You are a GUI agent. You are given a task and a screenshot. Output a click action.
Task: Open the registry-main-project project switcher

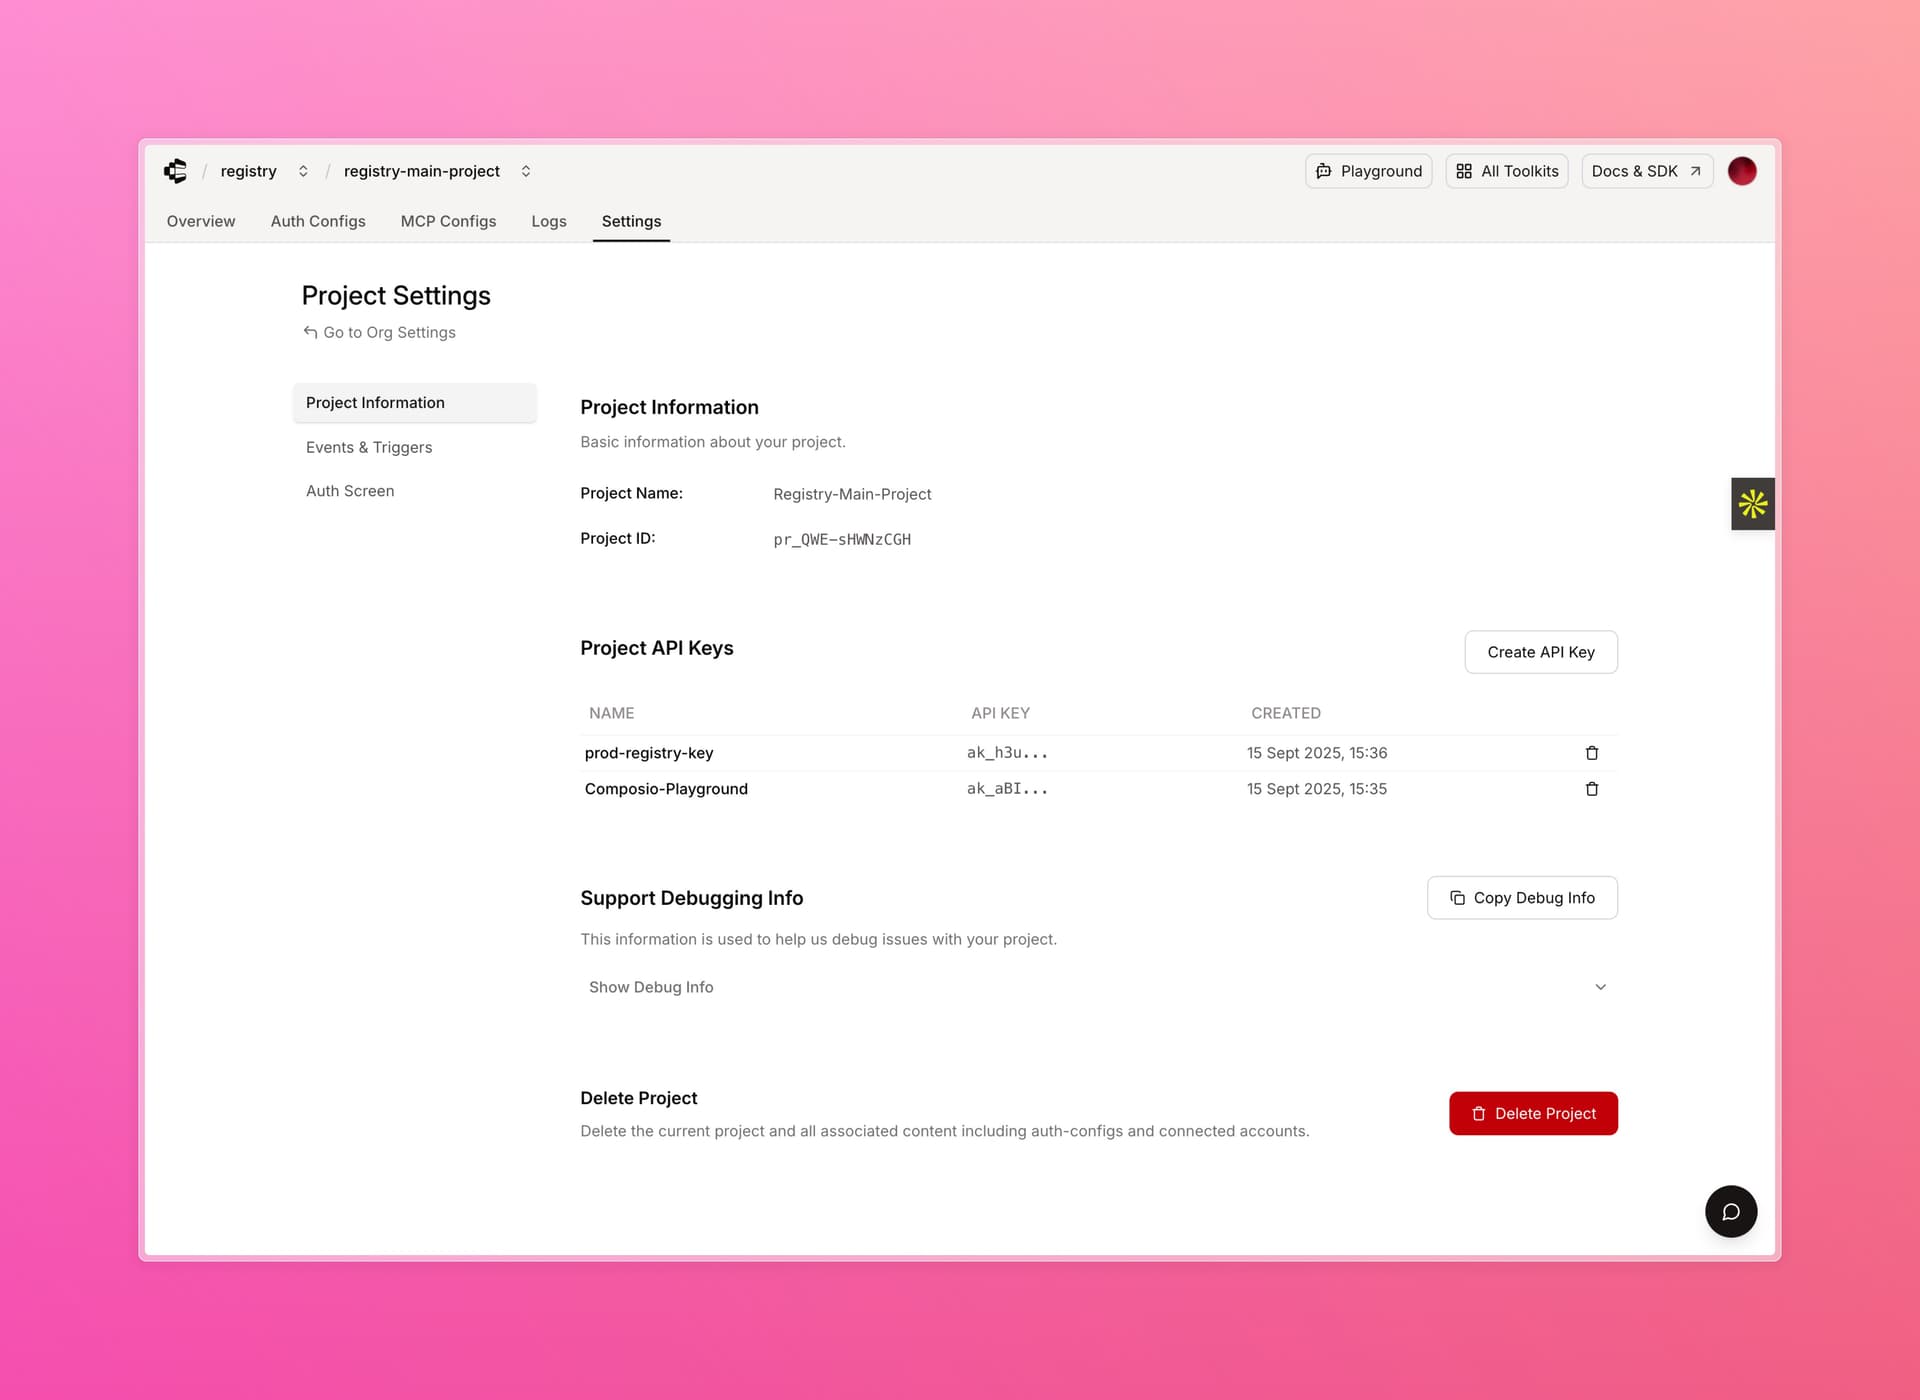pos(526,171)
